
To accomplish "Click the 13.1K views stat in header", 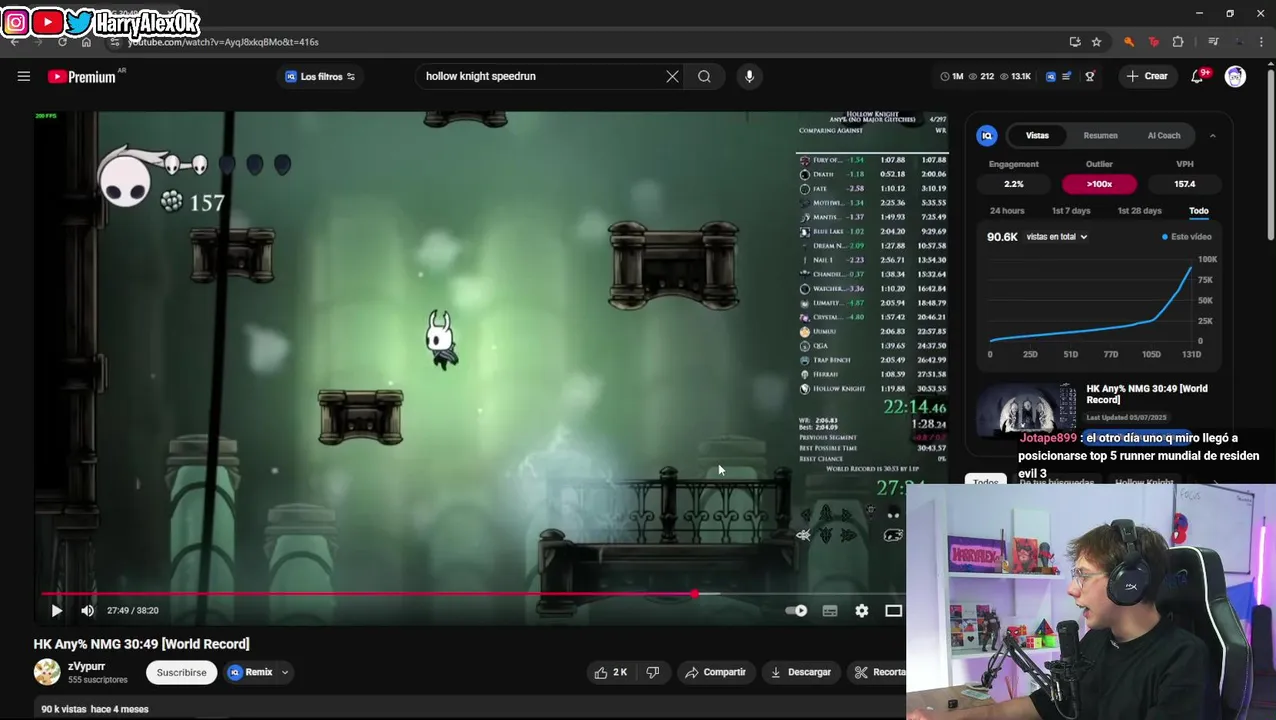I will [x=1016, y=76].
